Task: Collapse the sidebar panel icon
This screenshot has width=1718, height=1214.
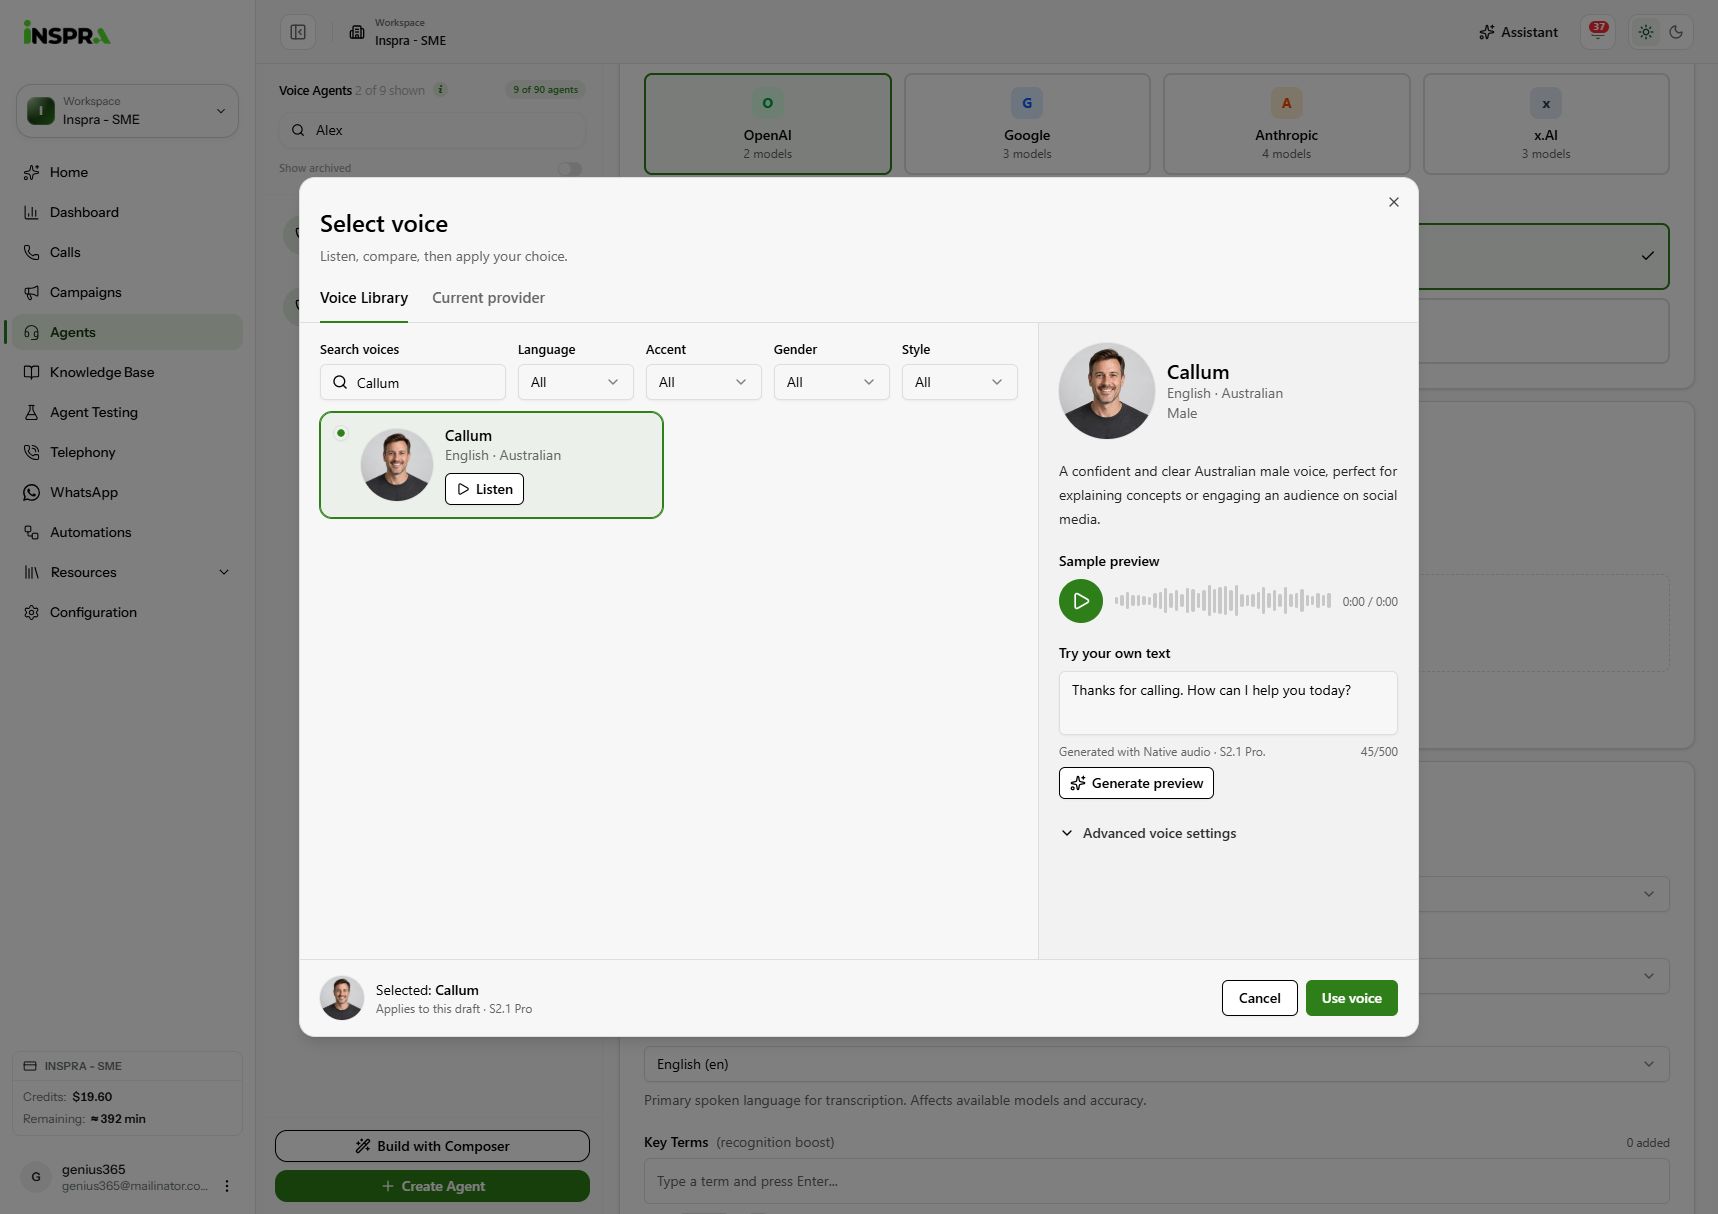Action: tap(298, 32)
